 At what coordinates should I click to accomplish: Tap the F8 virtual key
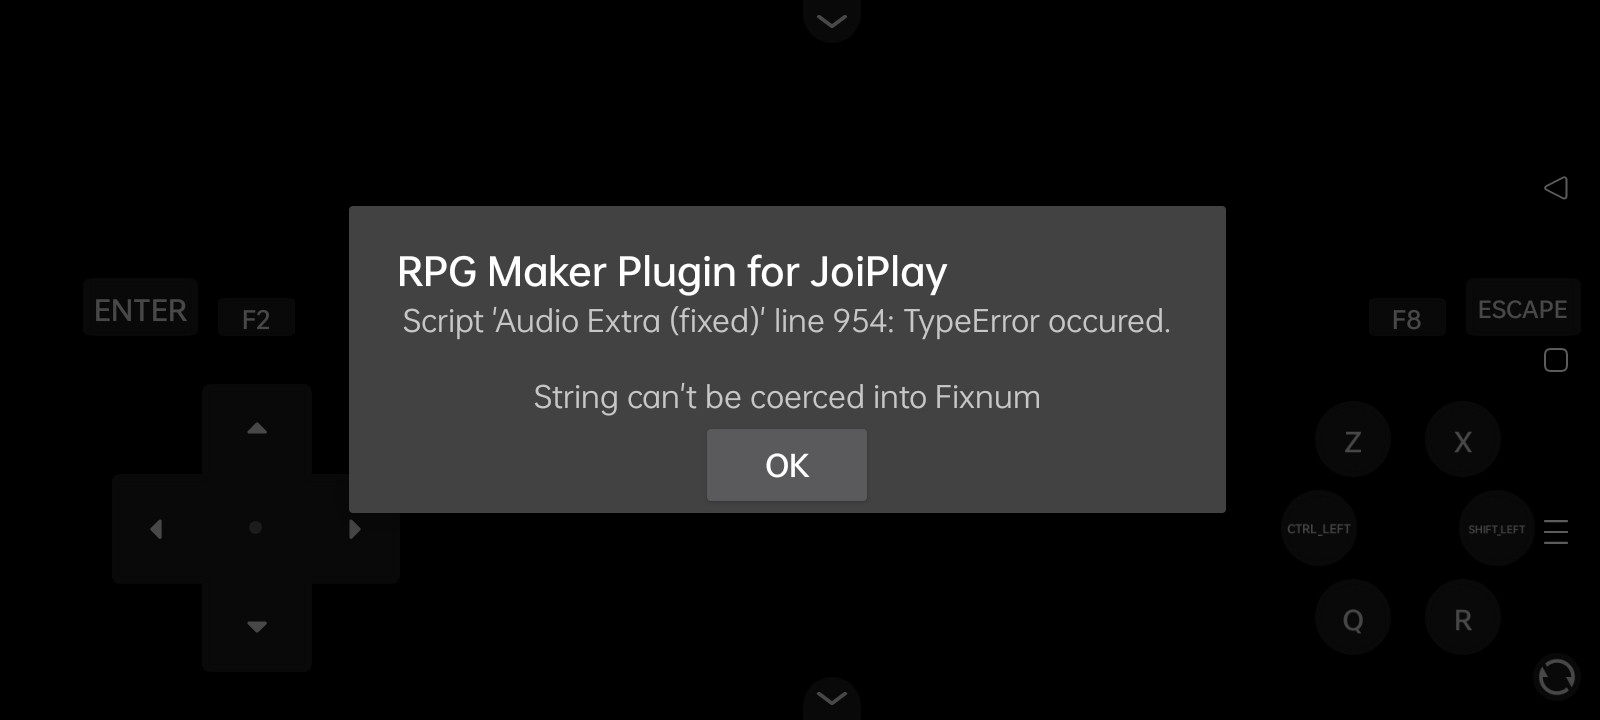click(x=1406, y=319)
